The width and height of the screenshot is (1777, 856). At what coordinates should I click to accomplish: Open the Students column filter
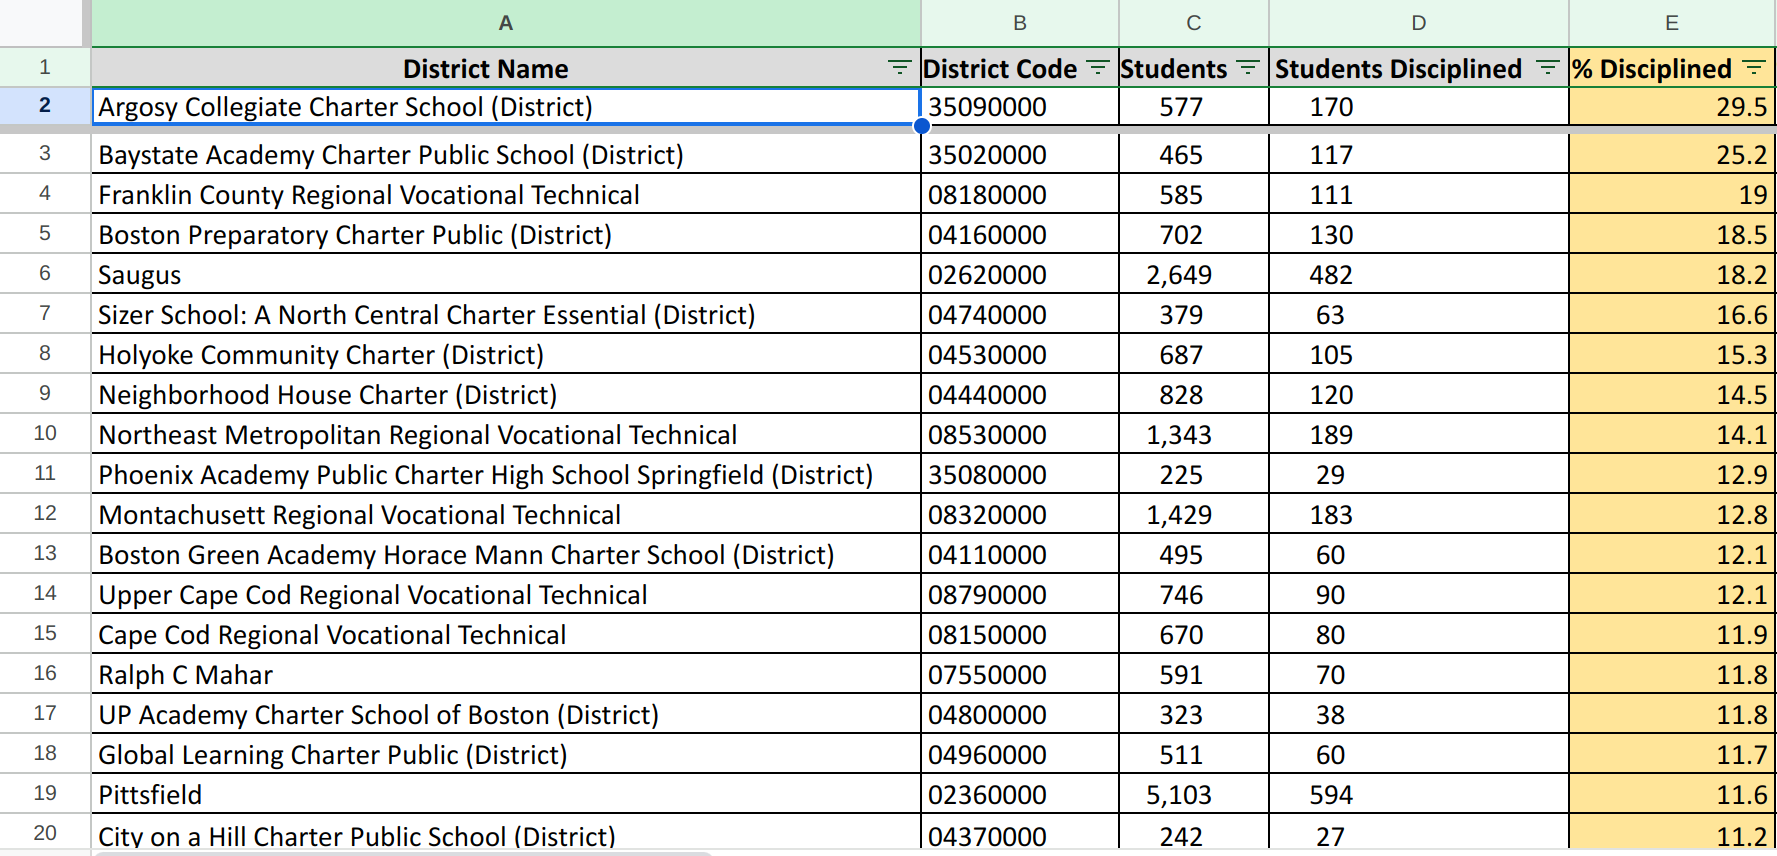coord(1248,68)
